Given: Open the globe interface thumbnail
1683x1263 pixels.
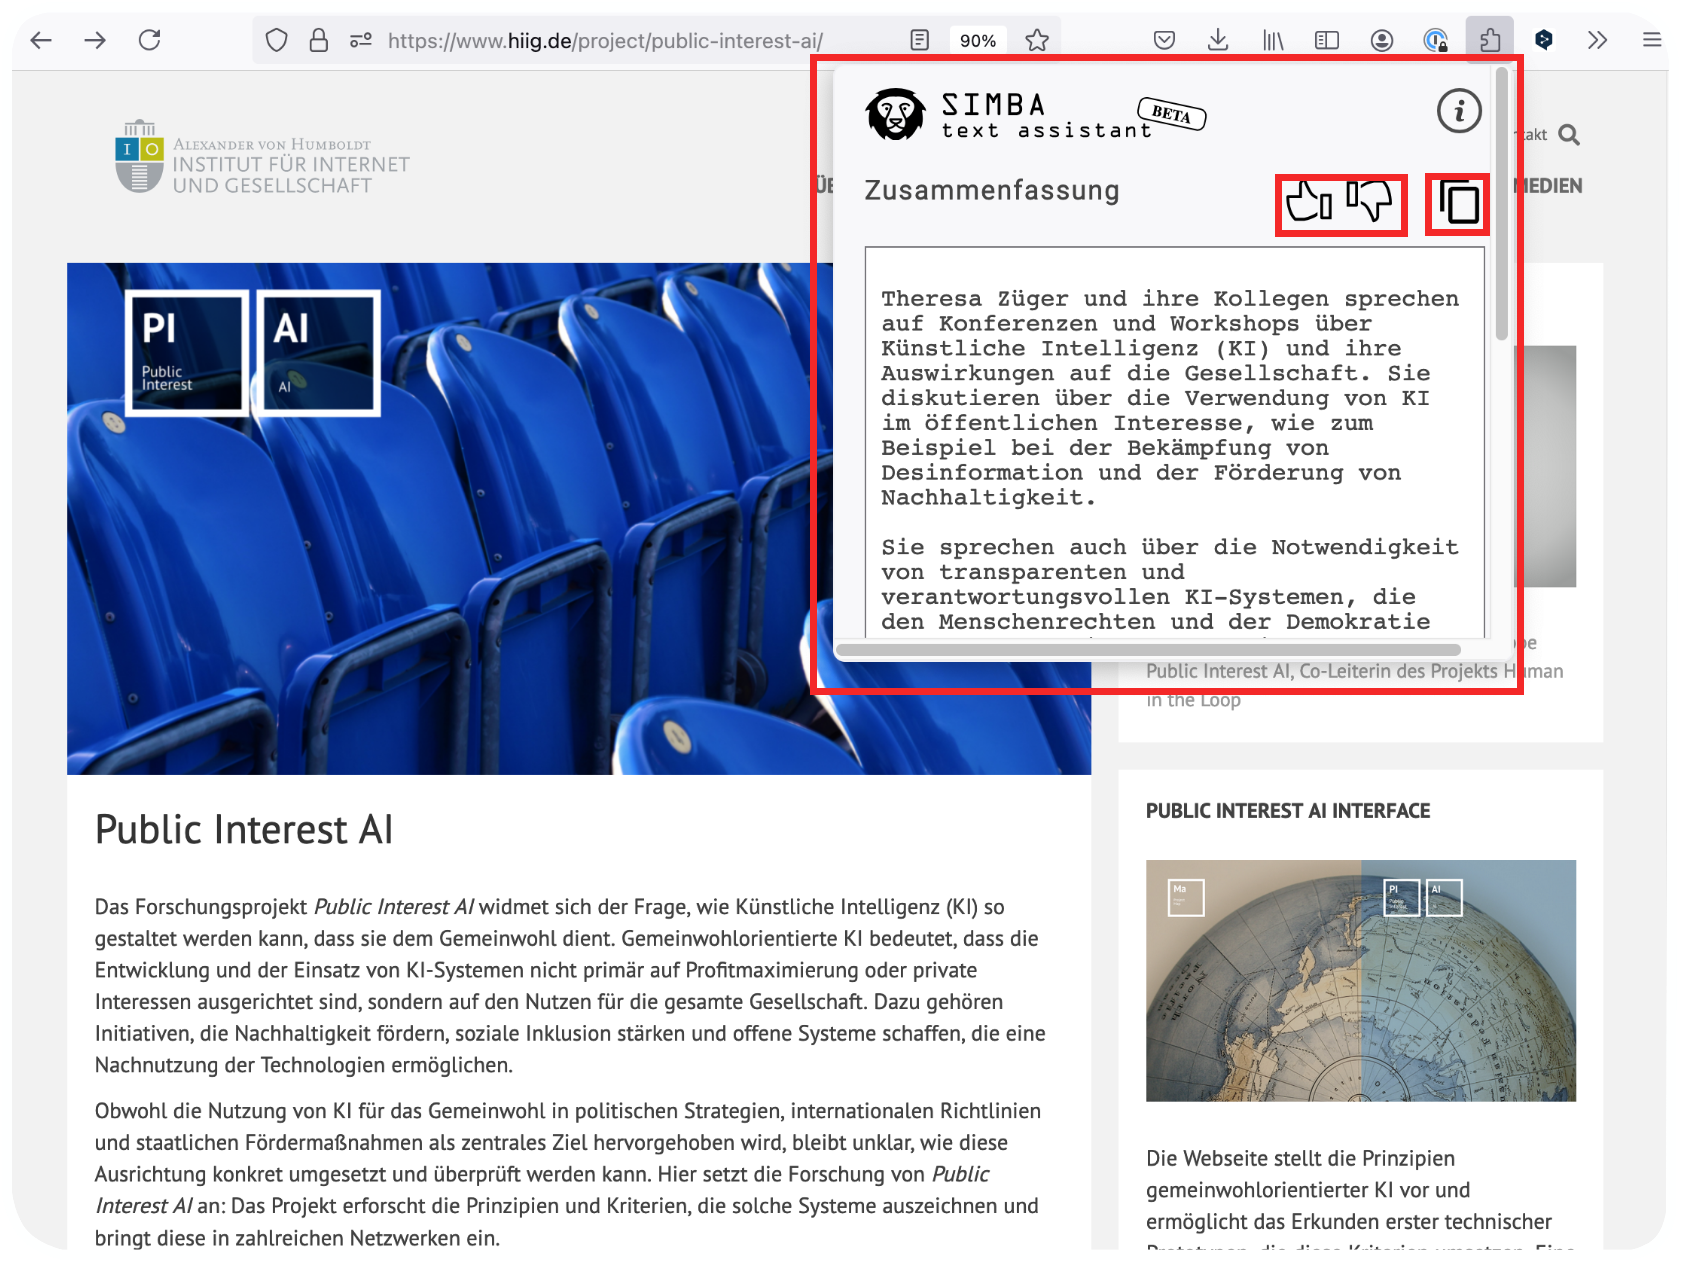Looking at the screenshot, I should pyautogui.click(x=1361, y=981).
